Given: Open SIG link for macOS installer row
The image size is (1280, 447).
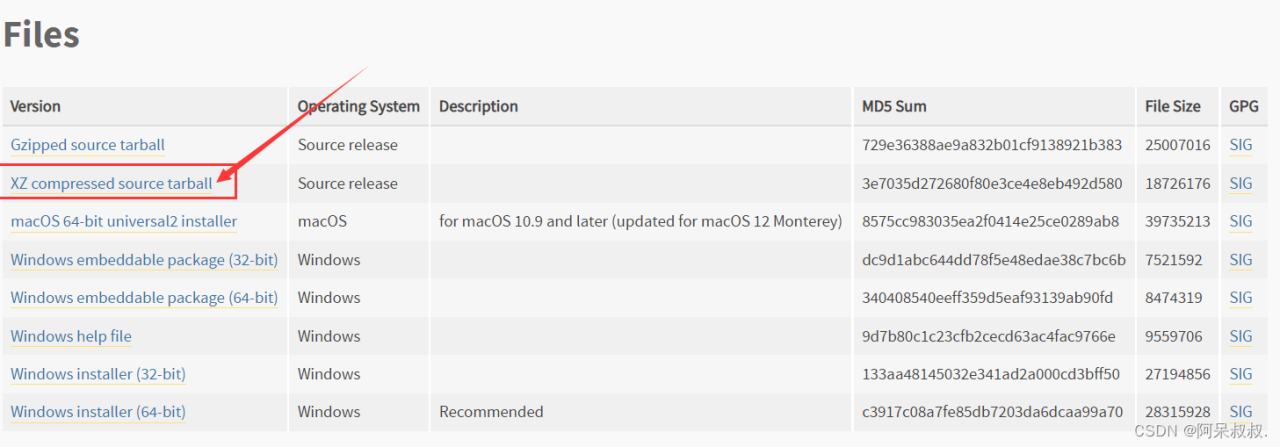Looking at the screenshot, I should coord(1241,221).
